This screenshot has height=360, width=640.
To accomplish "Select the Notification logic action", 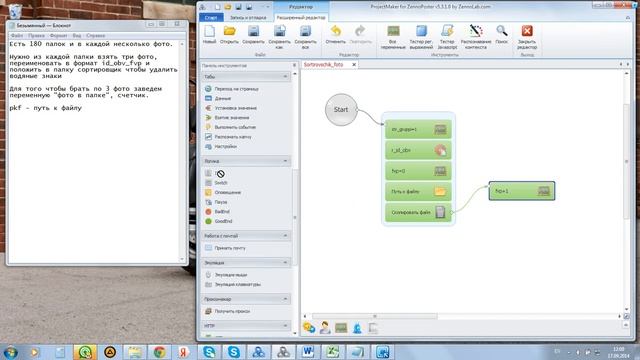I will 223,192.
